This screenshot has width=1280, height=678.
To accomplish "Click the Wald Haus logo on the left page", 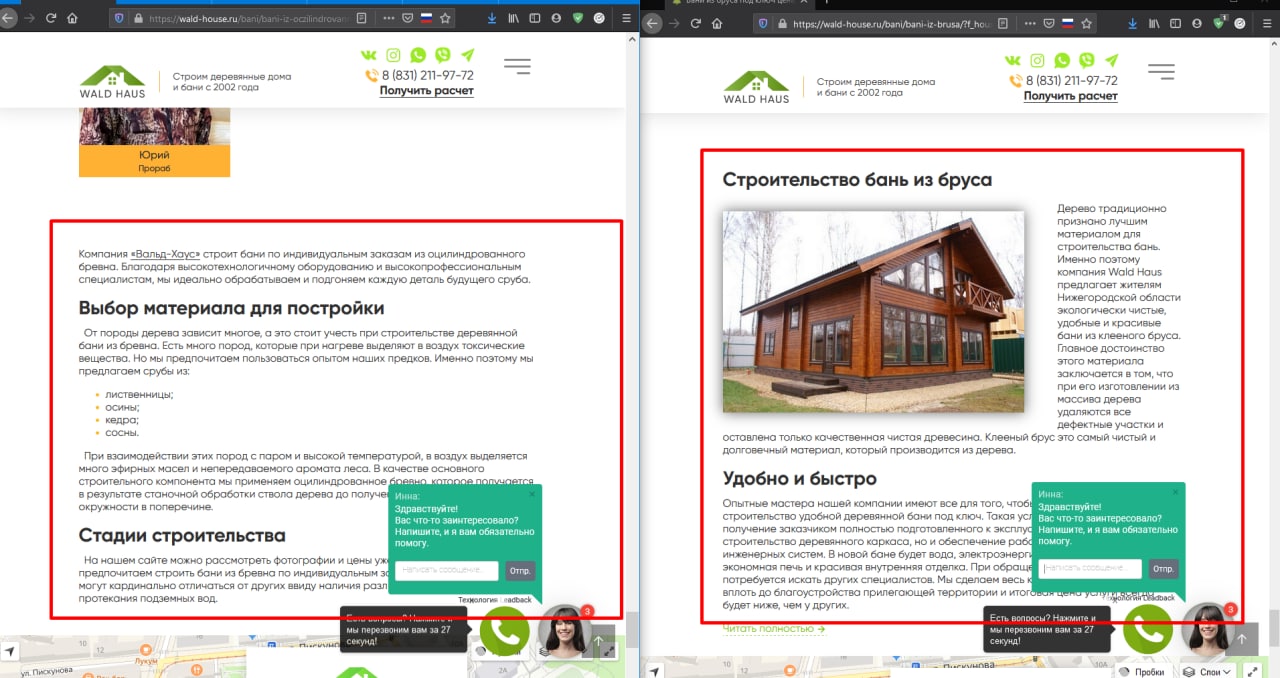I will click(113, 82).
